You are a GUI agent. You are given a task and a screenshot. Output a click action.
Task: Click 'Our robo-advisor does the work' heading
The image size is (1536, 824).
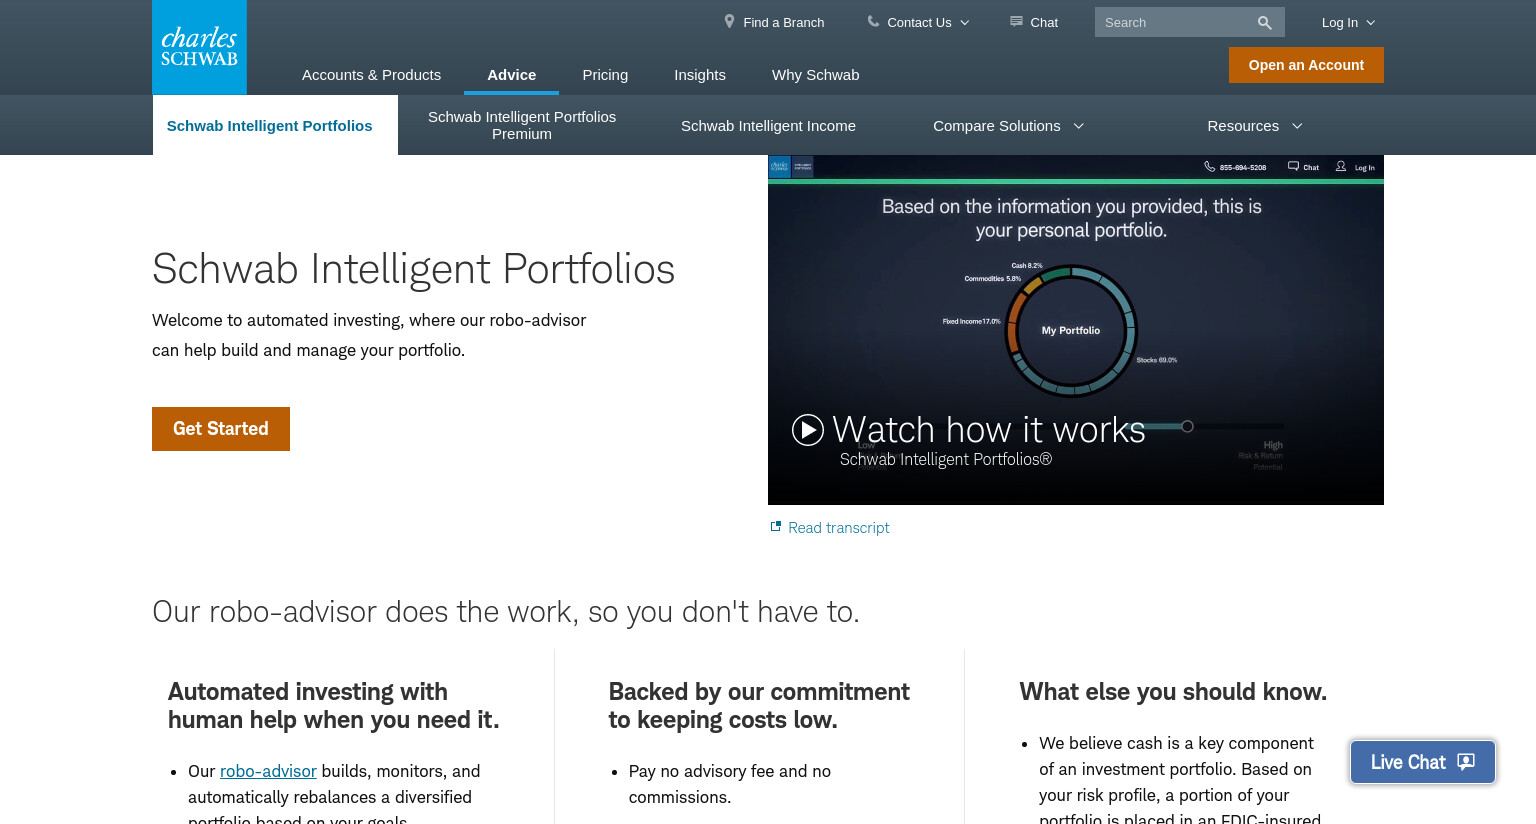[506, 611]
